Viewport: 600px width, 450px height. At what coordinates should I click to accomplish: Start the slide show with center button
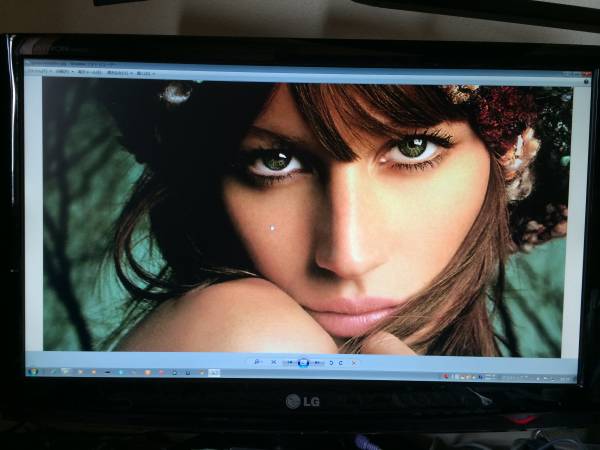click(303, 362)
